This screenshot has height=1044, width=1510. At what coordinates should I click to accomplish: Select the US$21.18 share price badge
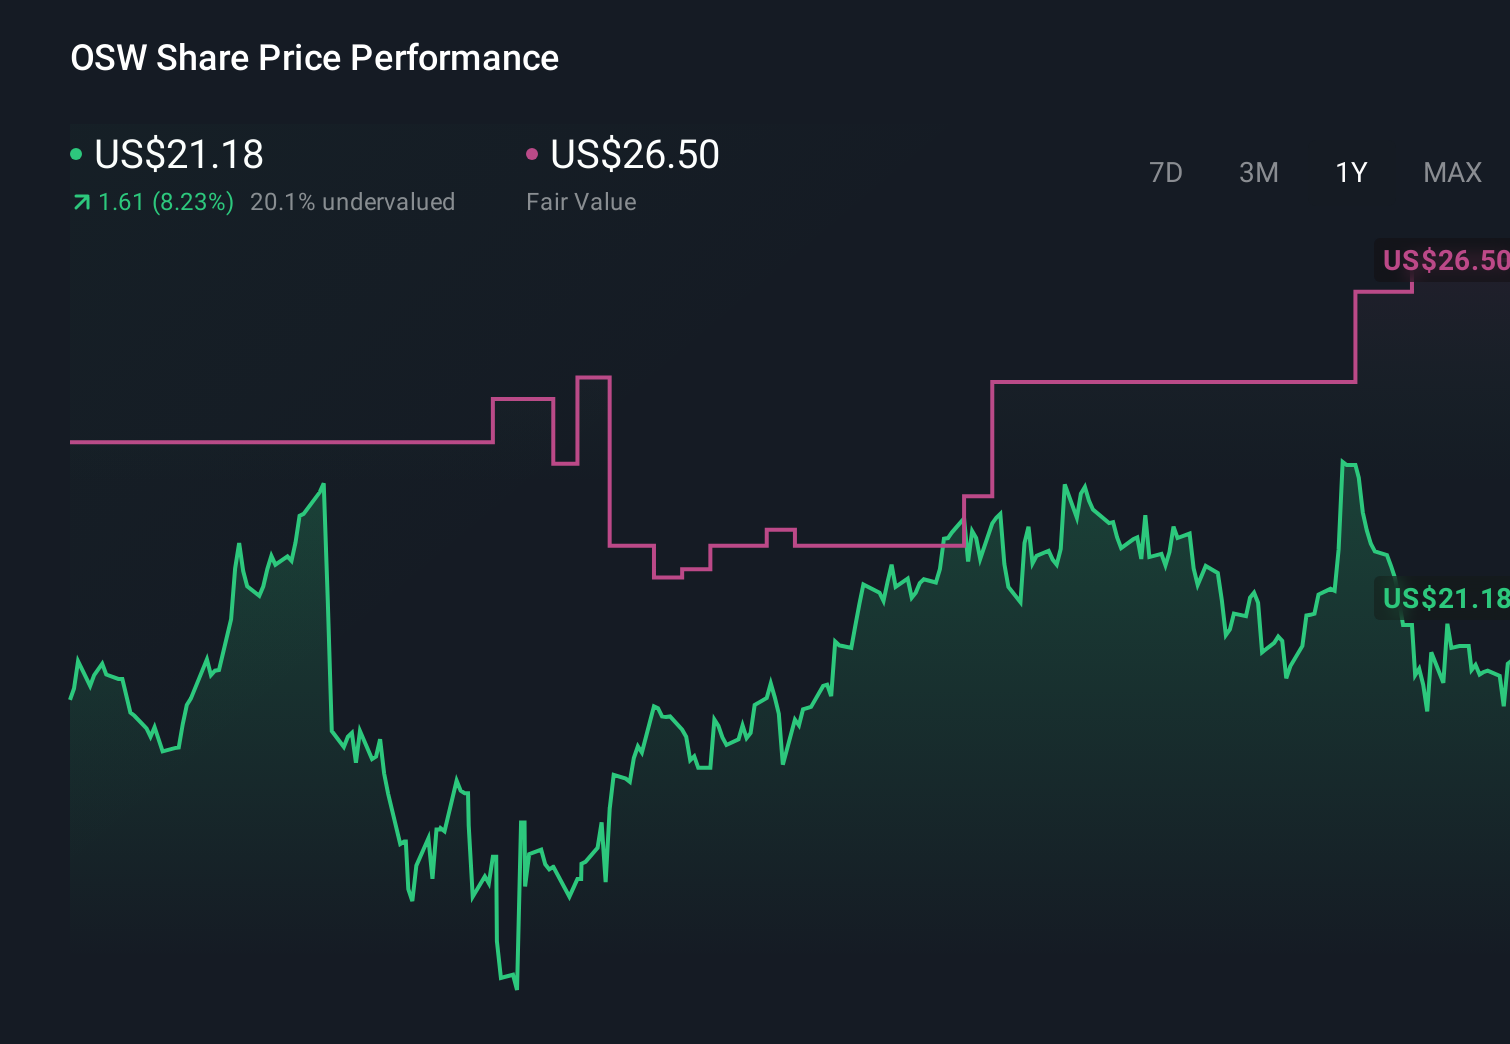[x=1444, y=599]
